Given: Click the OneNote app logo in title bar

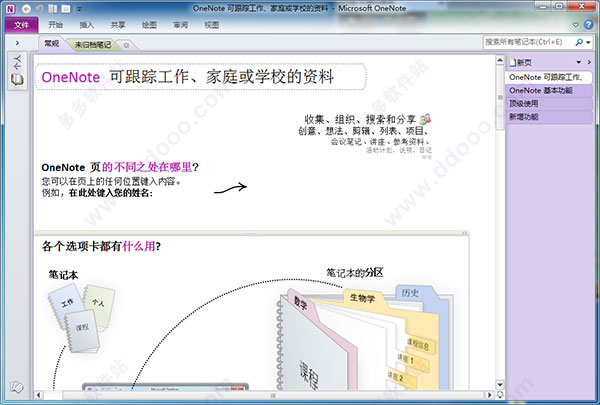Looking at the screenshot, I should (x=11, y=8).
